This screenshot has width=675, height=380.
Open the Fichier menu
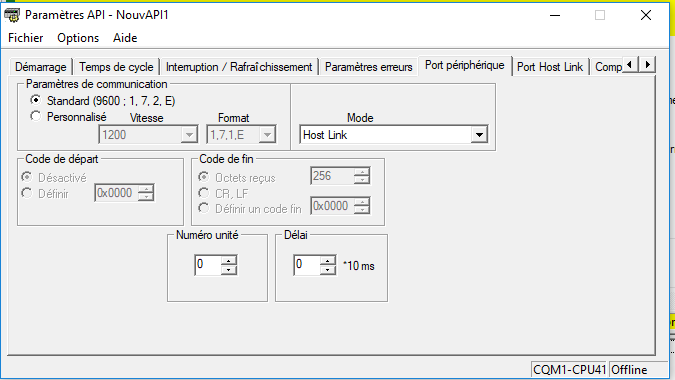point(26,38)
